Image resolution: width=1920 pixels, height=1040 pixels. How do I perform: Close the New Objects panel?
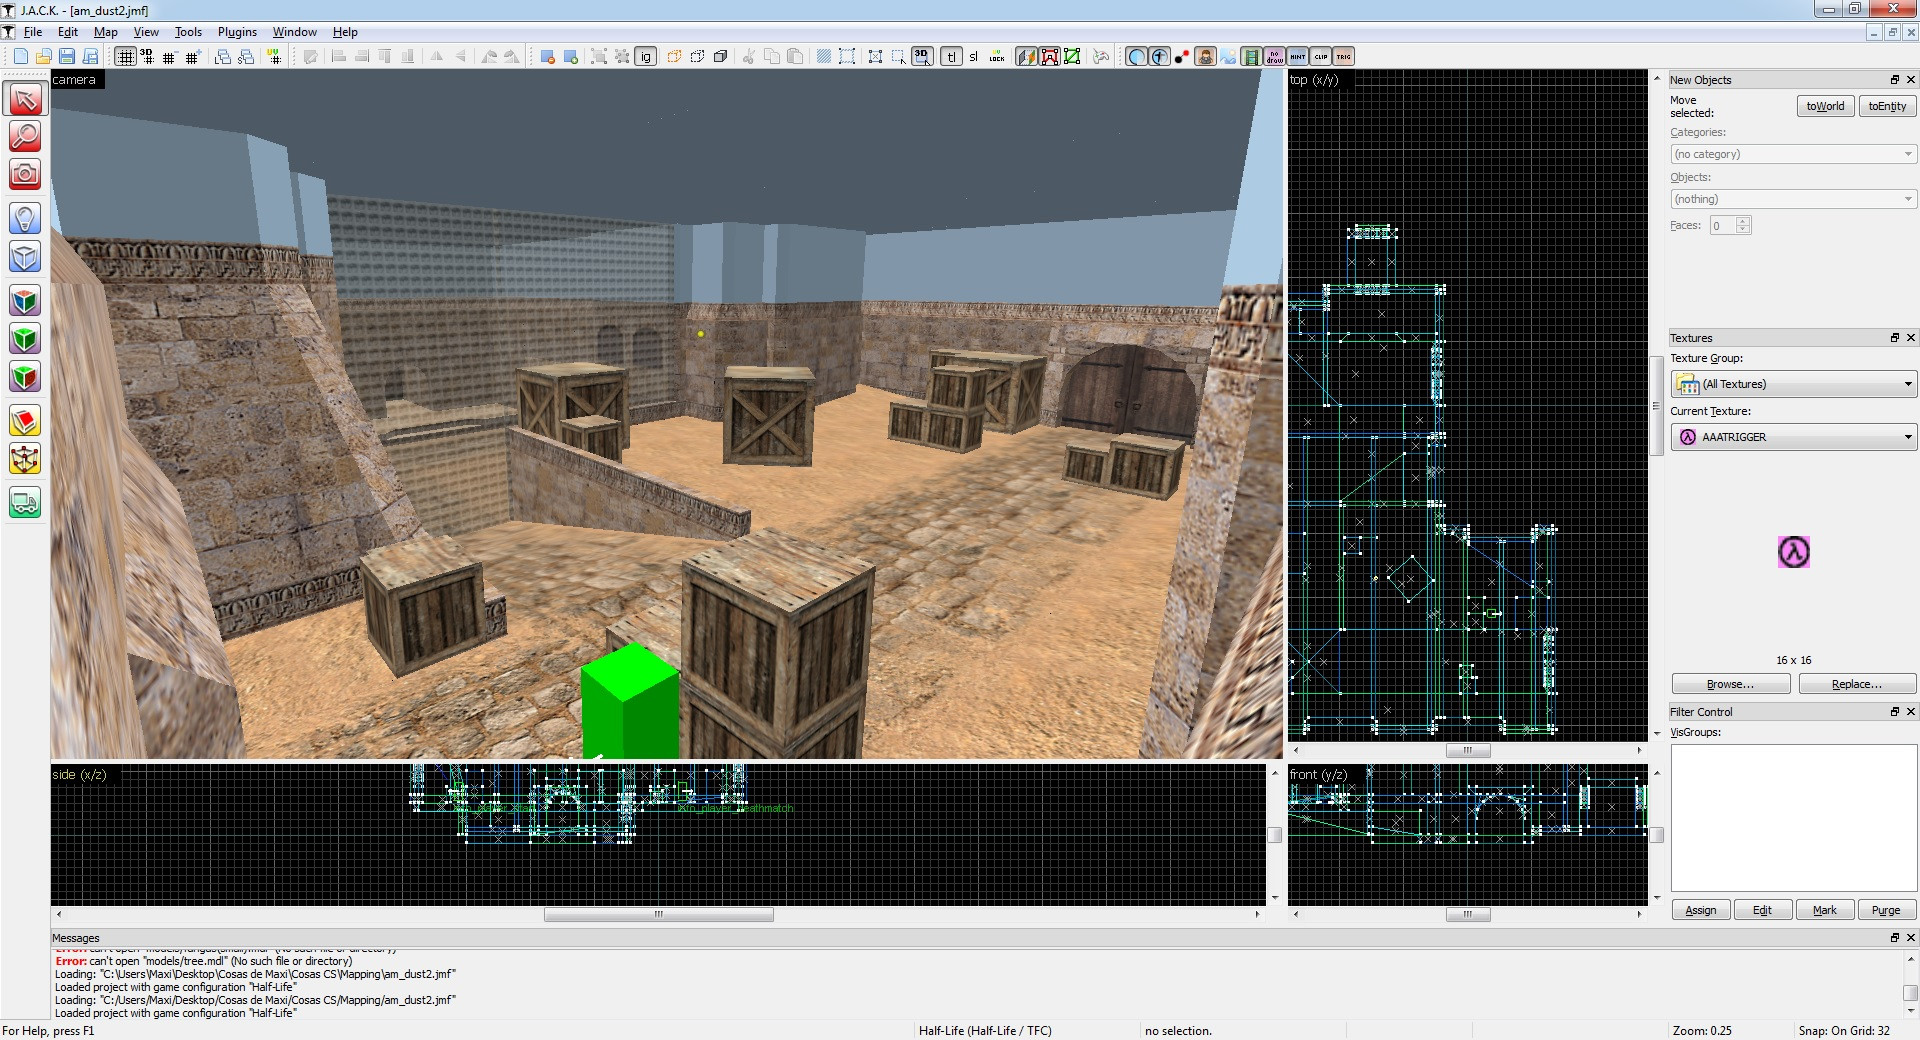(1910, 80)
